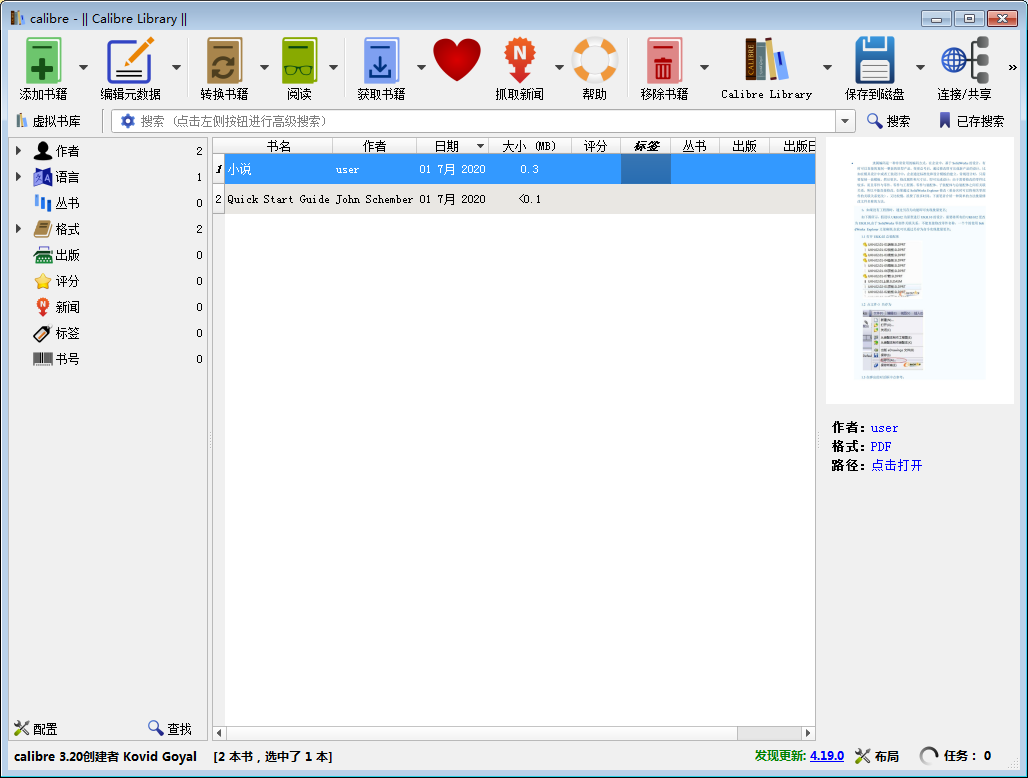The width and height of the screenshot is (1028, 778).
Task: Open Fetch news dropdown arrow
Action: click(x=559, y=67)
